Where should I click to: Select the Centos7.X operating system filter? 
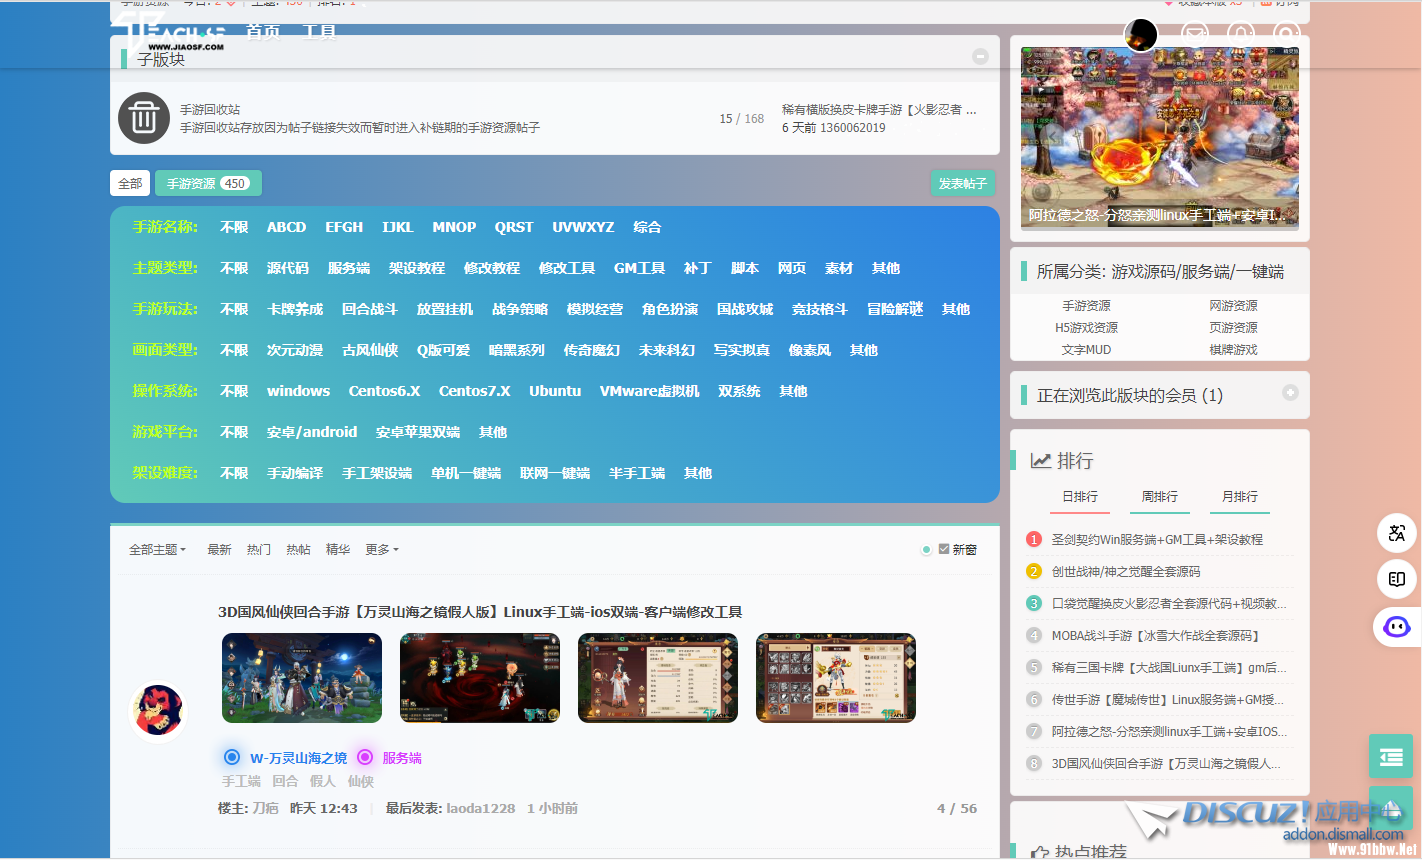[x=474, y=391]
